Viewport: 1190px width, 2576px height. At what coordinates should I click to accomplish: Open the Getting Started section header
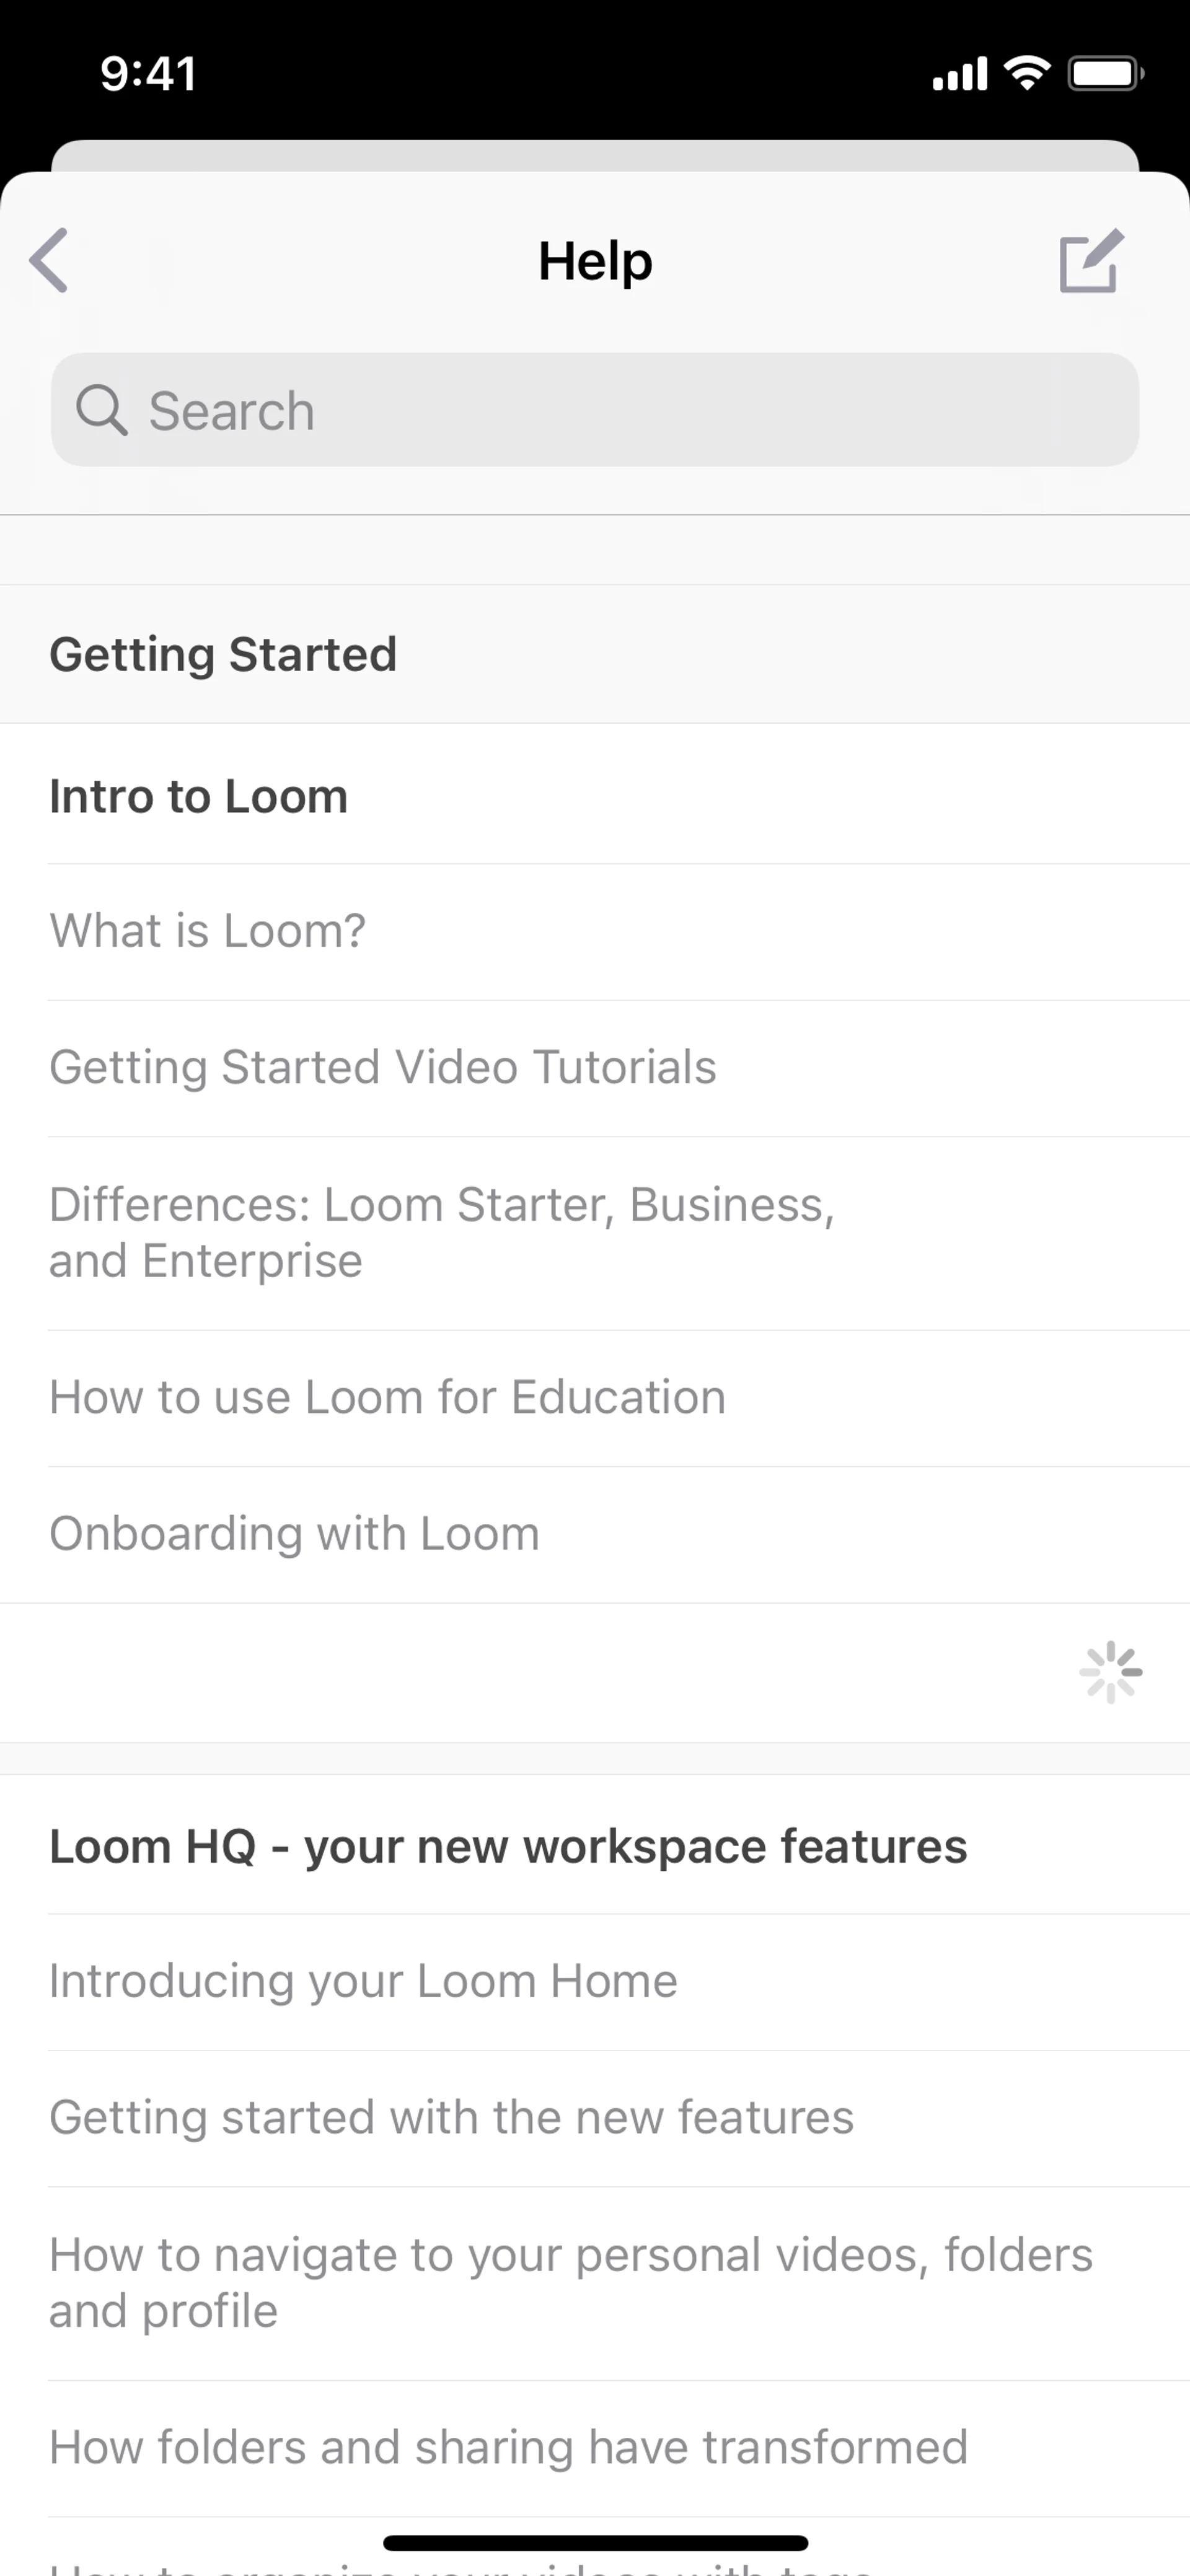(224, 655)
